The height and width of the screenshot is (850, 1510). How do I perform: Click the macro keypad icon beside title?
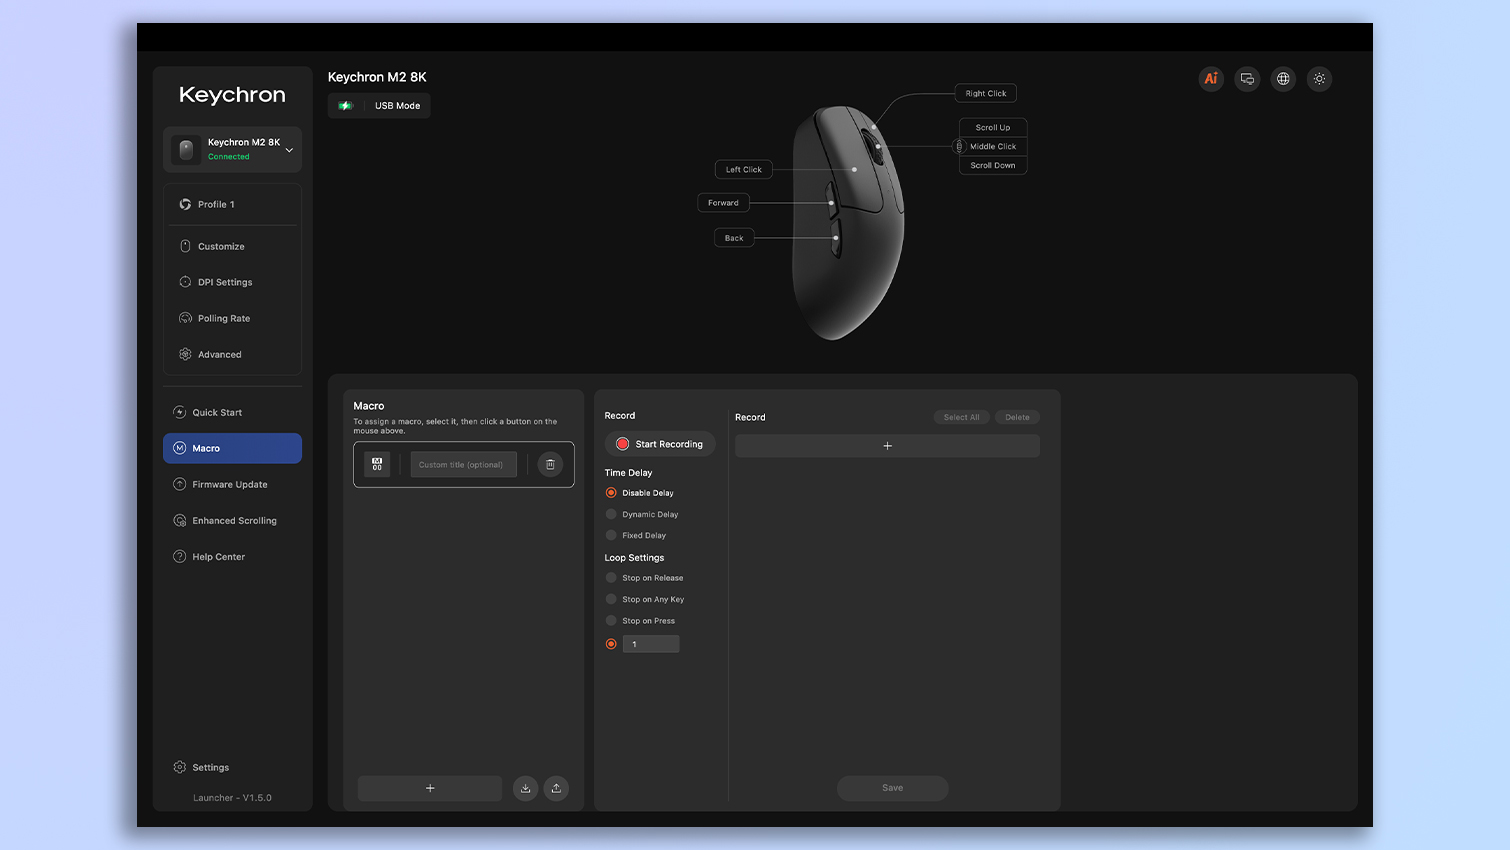(377, 464)
